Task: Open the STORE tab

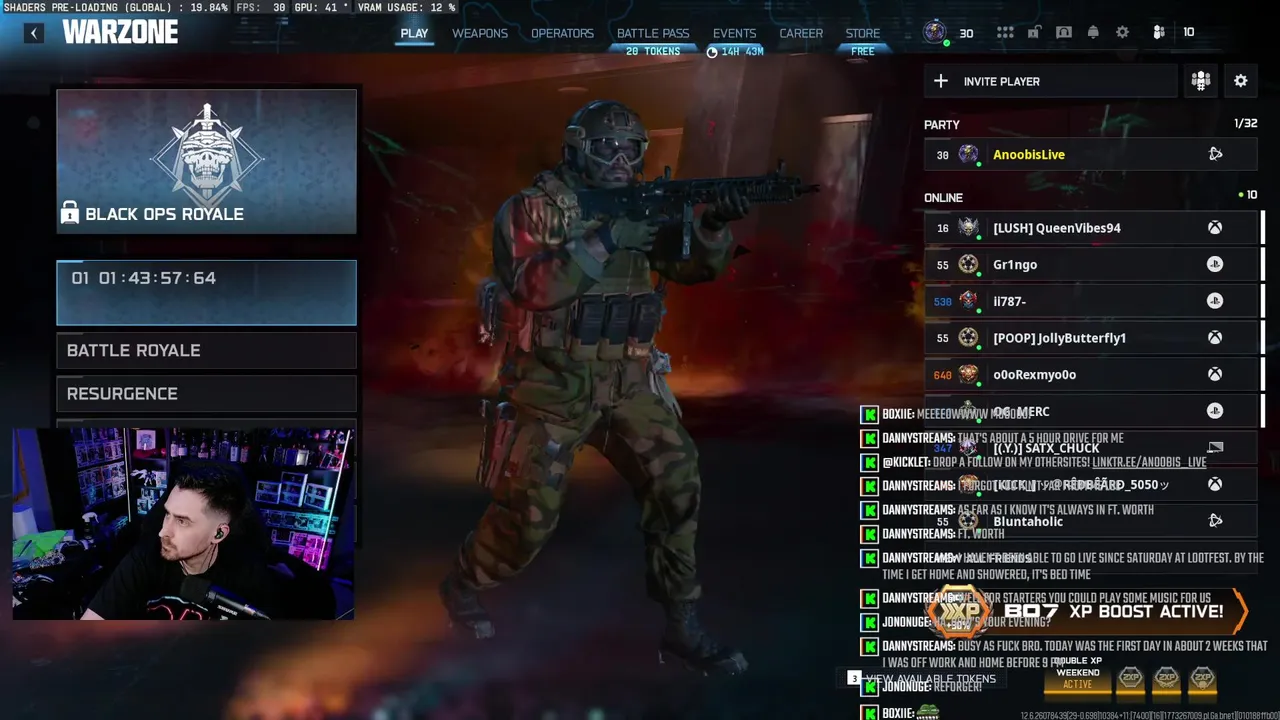Action: click(863, 33)
